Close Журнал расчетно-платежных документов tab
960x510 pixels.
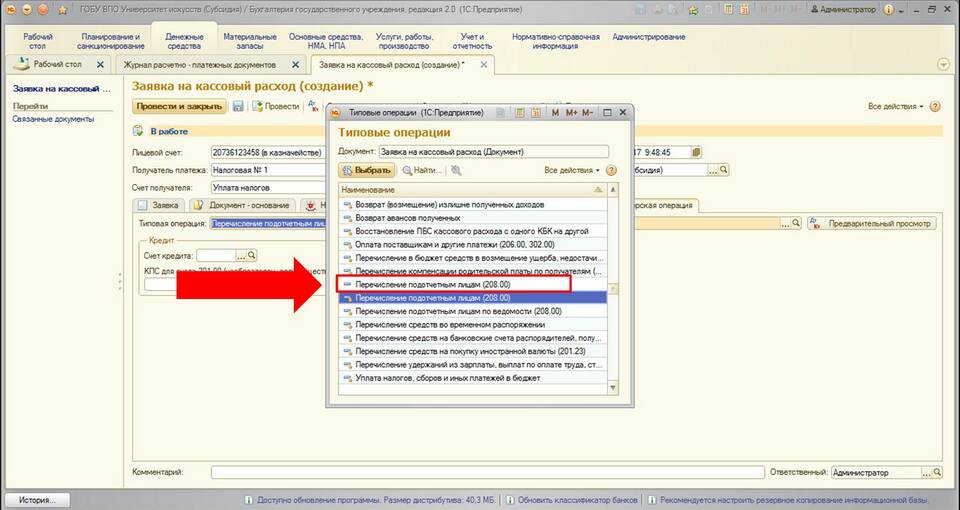pyautogui.click(x=295, y=64)
